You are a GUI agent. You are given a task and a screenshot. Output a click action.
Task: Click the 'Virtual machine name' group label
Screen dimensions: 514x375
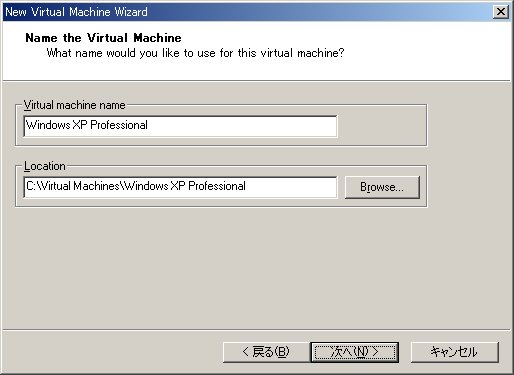pyautogui.click(x=75, y=105)
